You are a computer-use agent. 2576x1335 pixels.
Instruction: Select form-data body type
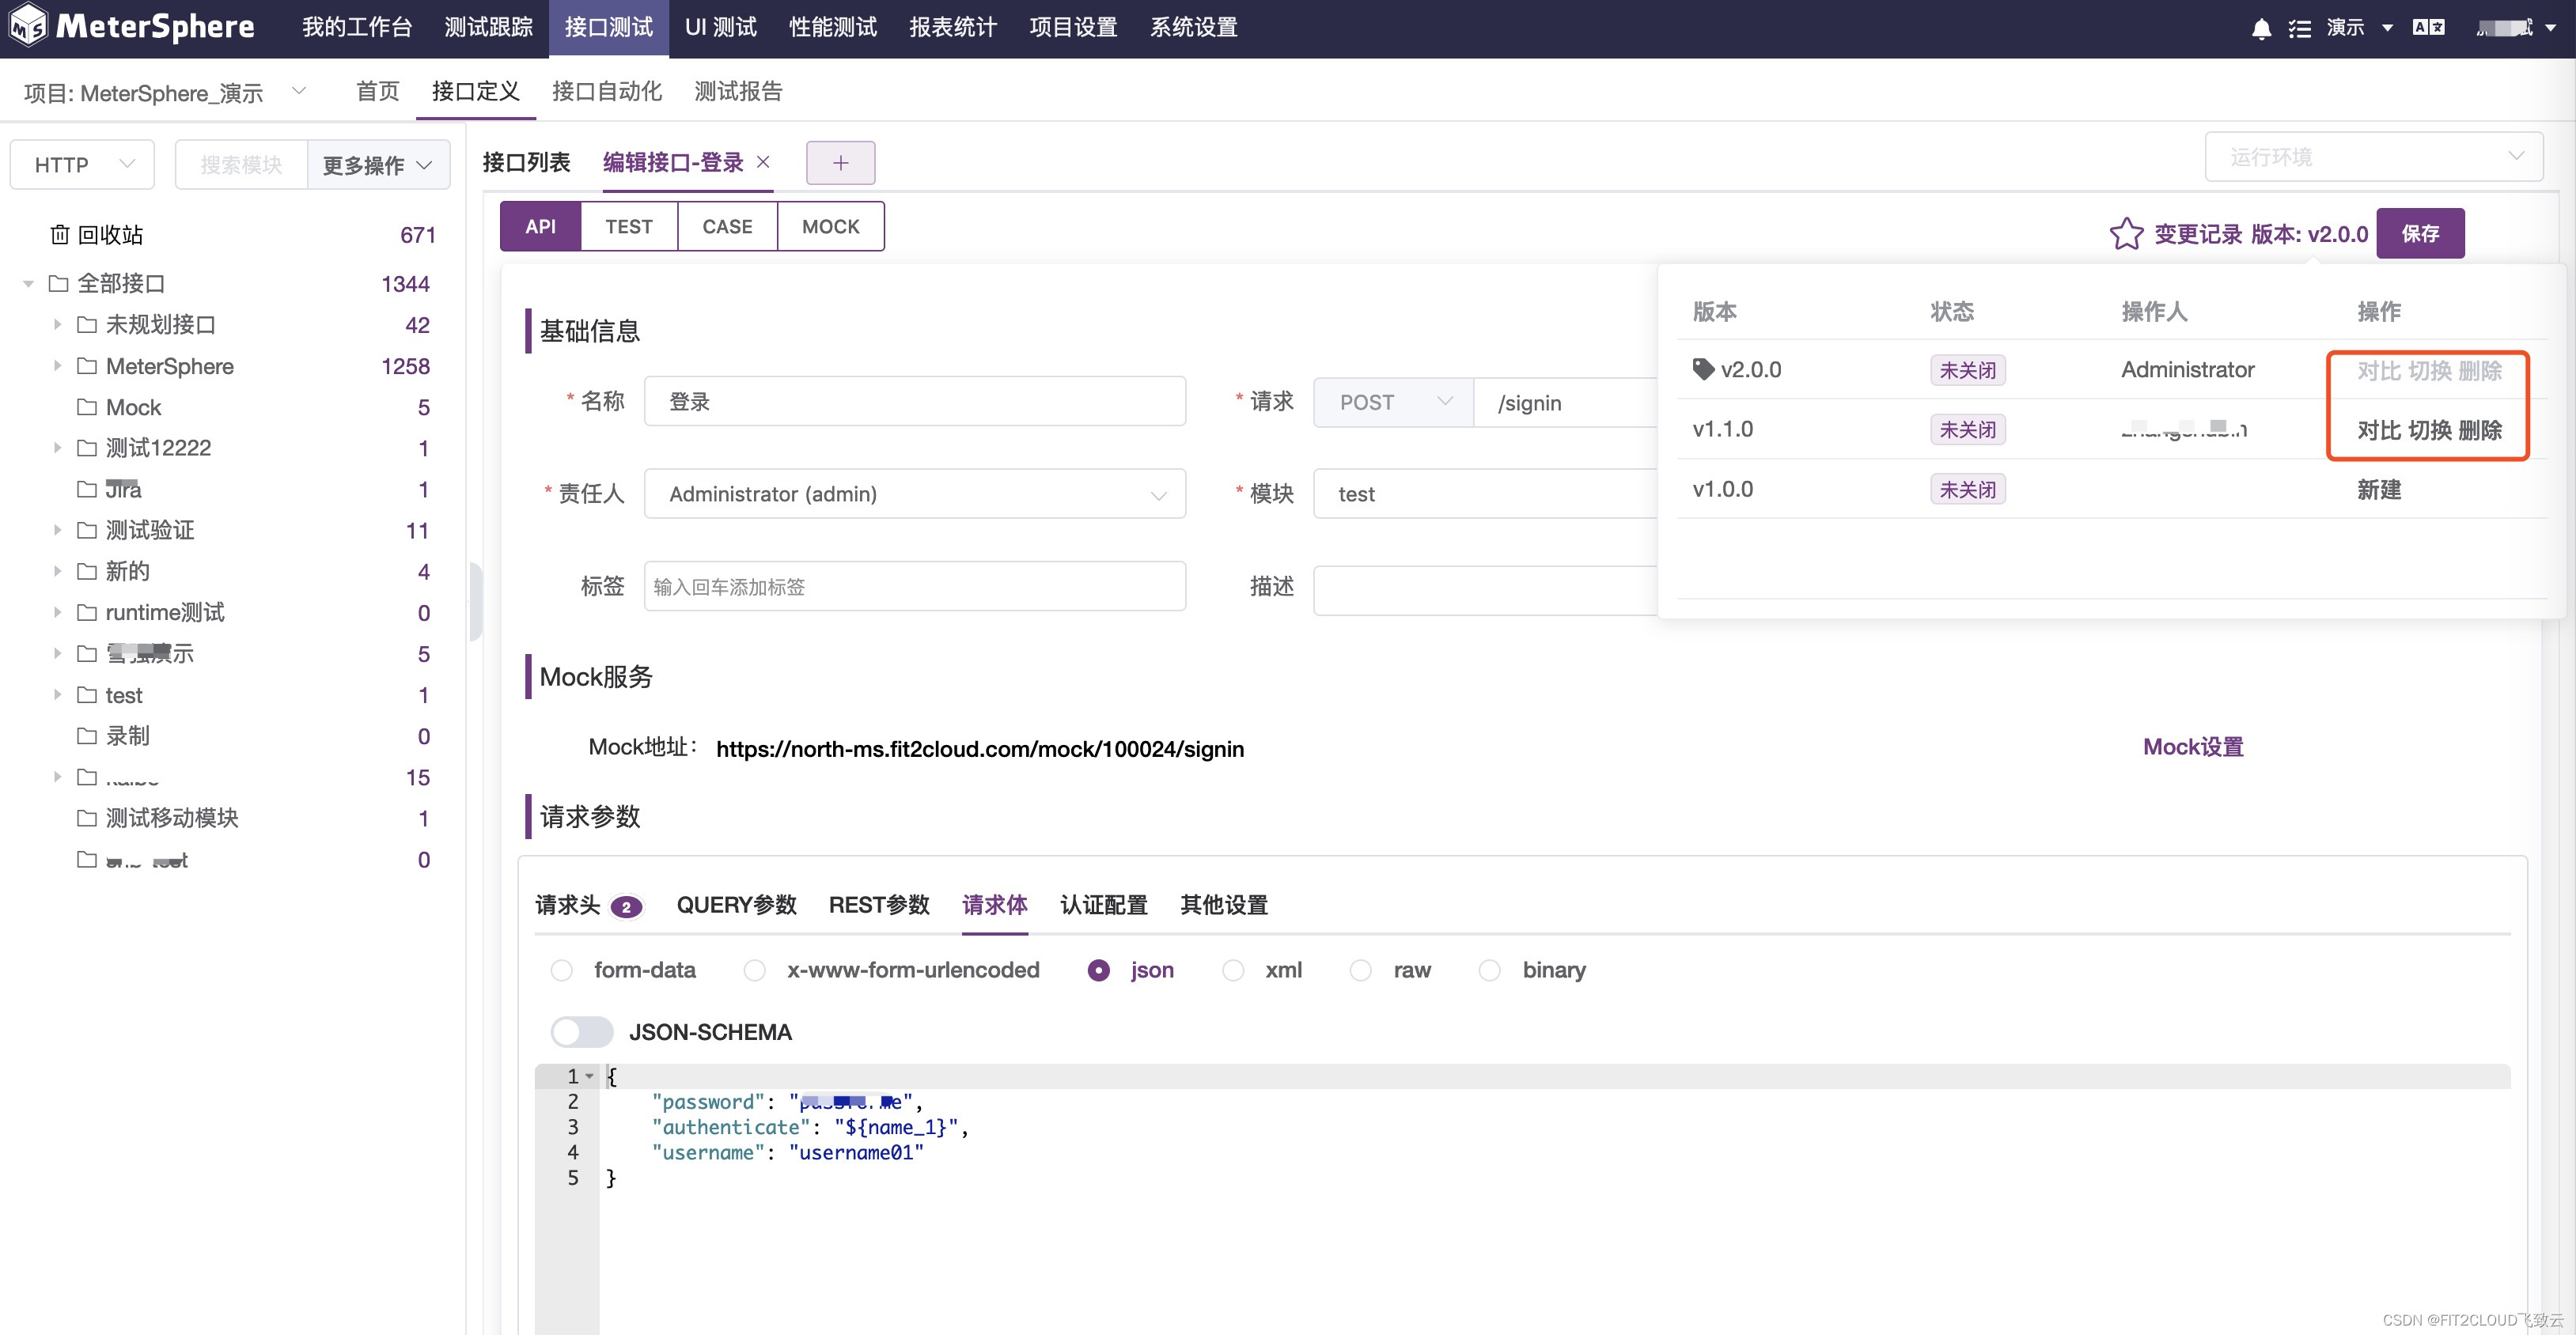(x=562, y=970)
